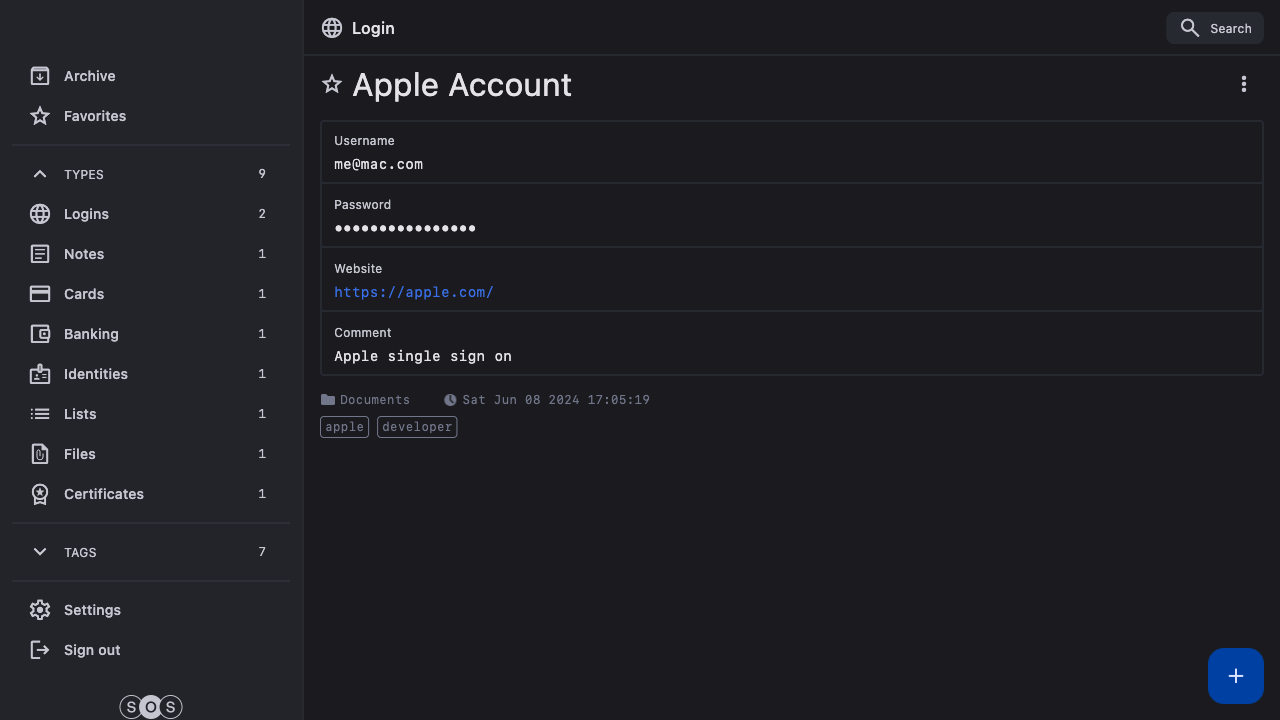Click Sign out in the sidebar
Viewport: 1280px width, 720px height.
[92, 650]
